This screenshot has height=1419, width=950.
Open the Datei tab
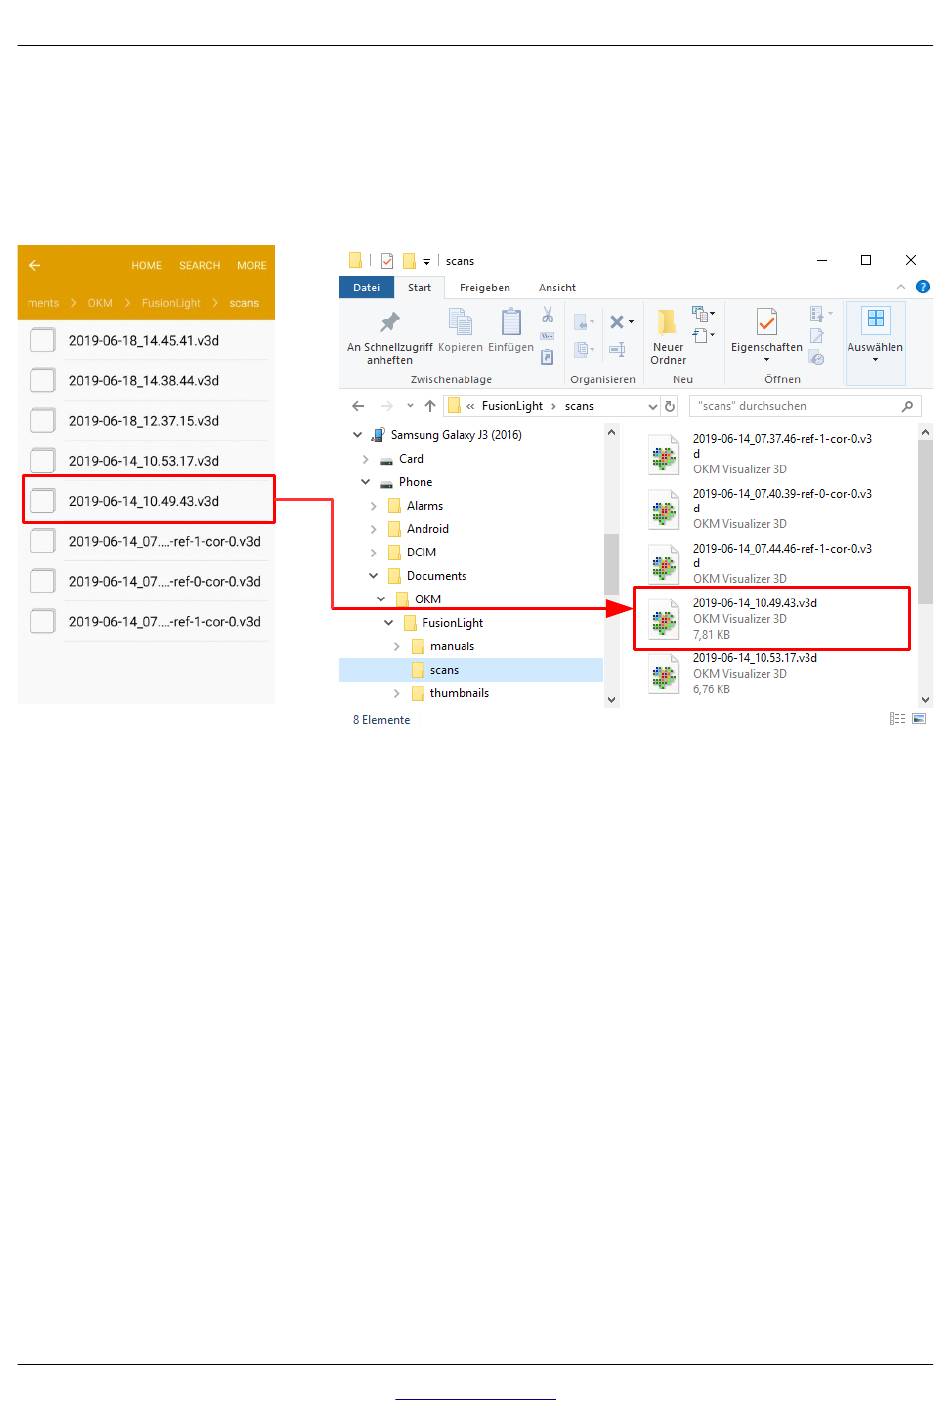point(367,287)
